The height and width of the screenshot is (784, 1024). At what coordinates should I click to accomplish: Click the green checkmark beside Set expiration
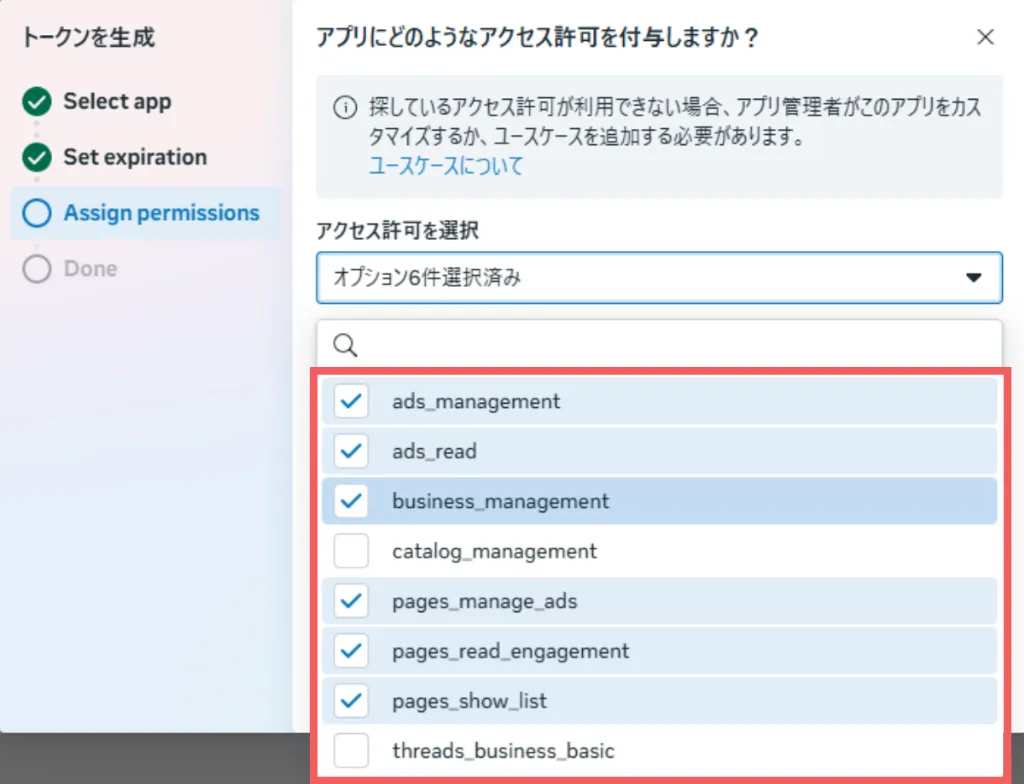tap(37, 158)
